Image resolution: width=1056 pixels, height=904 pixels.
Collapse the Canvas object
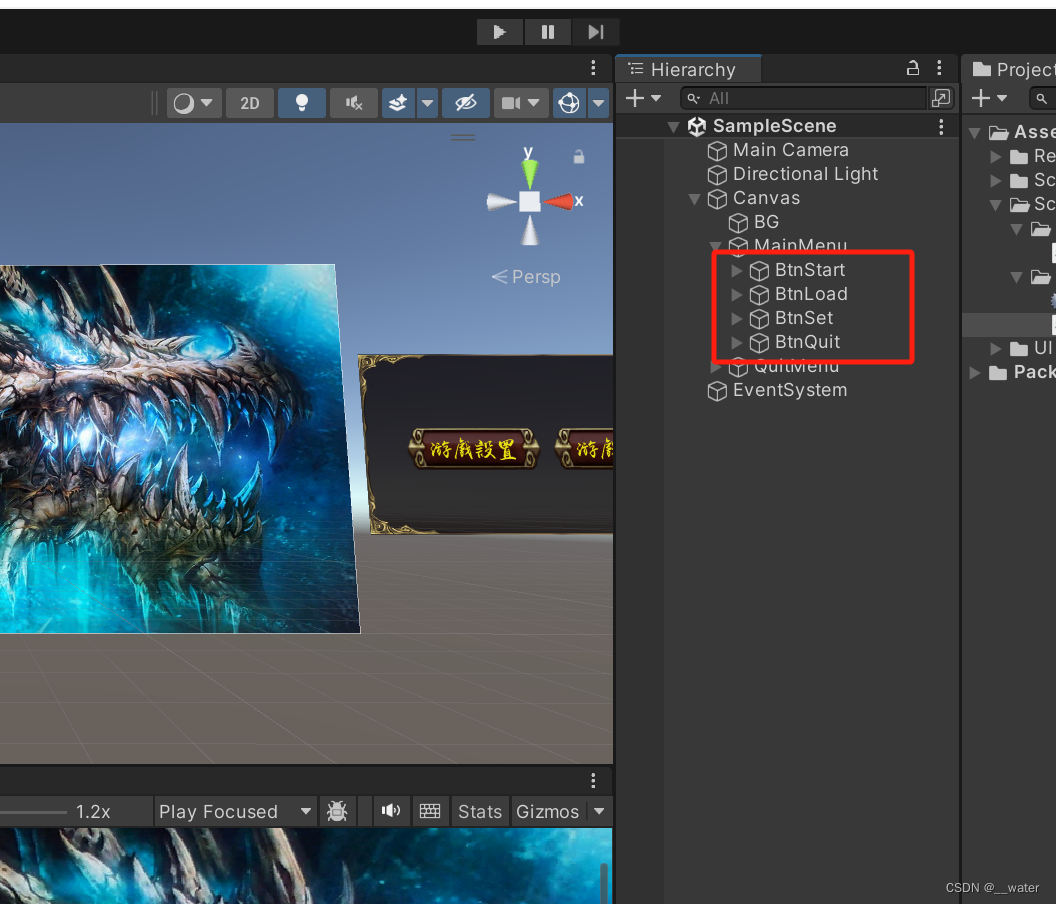tap(694, 199)
